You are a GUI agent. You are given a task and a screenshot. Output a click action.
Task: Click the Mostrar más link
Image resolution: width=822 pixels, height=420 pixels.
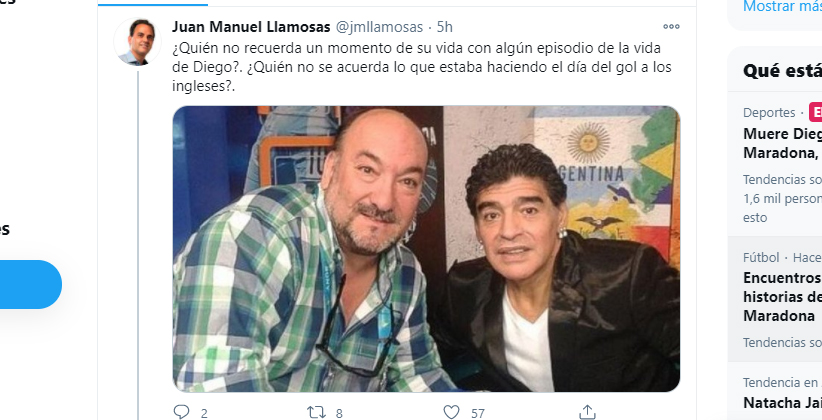[782, 6]
